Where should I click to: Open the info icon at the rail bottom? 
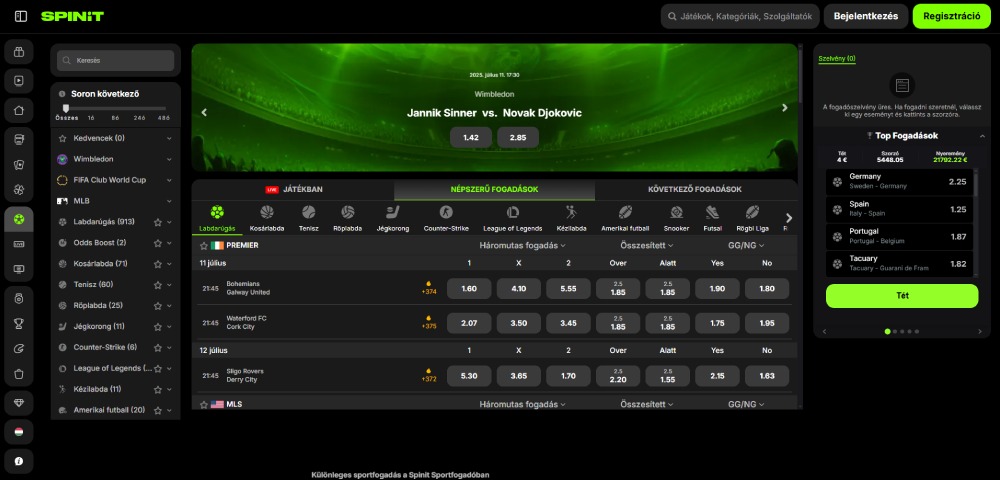click(x=18, y=460)
